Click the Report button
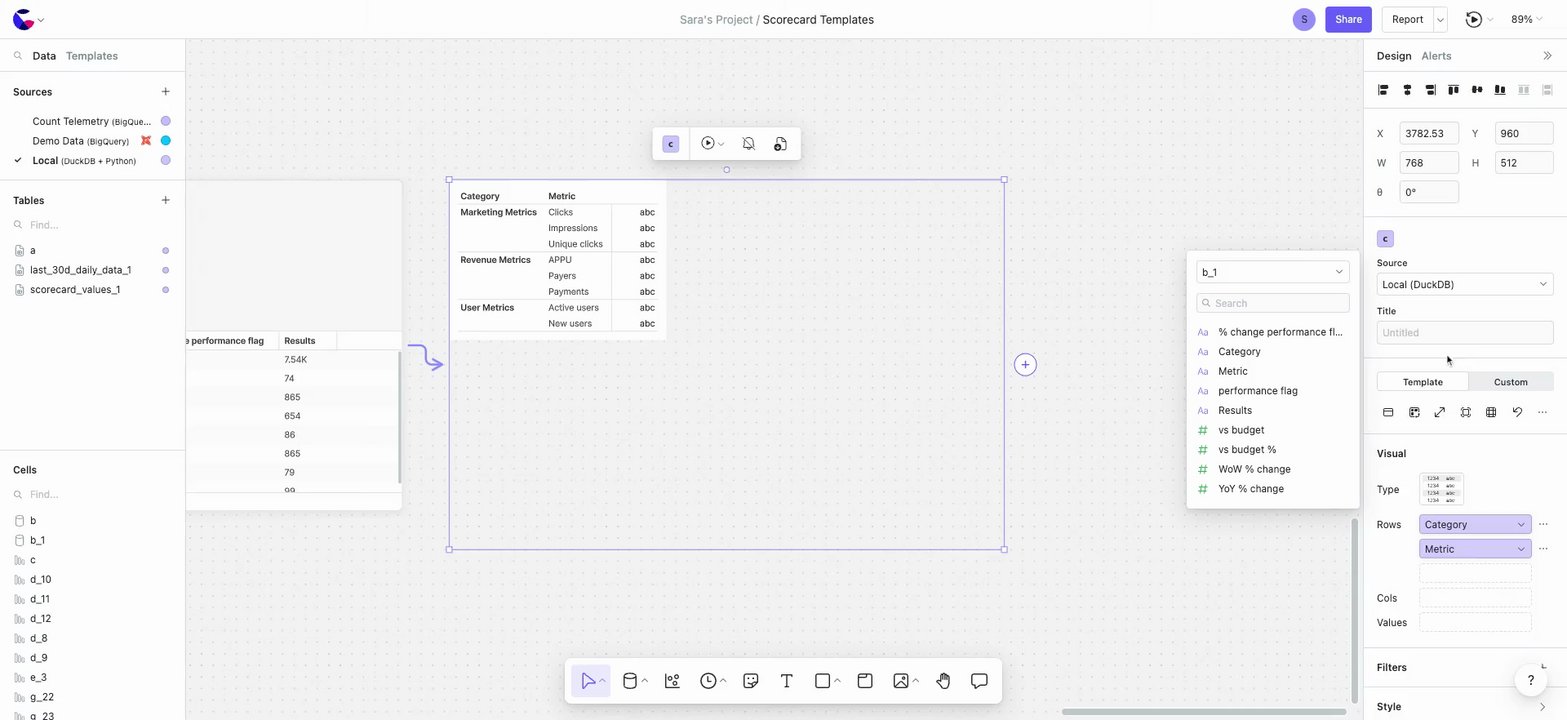The width and height of the screenshot is (1567, 720). (x=1407, y=19)
